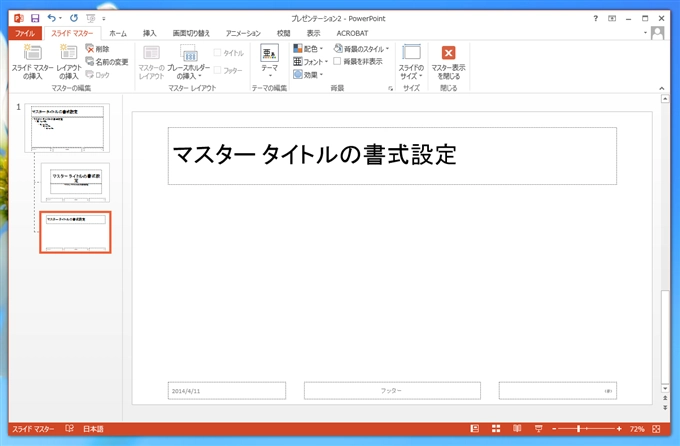The width and height of the screenshot is (680, 446).
Task: Open the PowerPoint Help icon
Action: click(x=595, y=18)
